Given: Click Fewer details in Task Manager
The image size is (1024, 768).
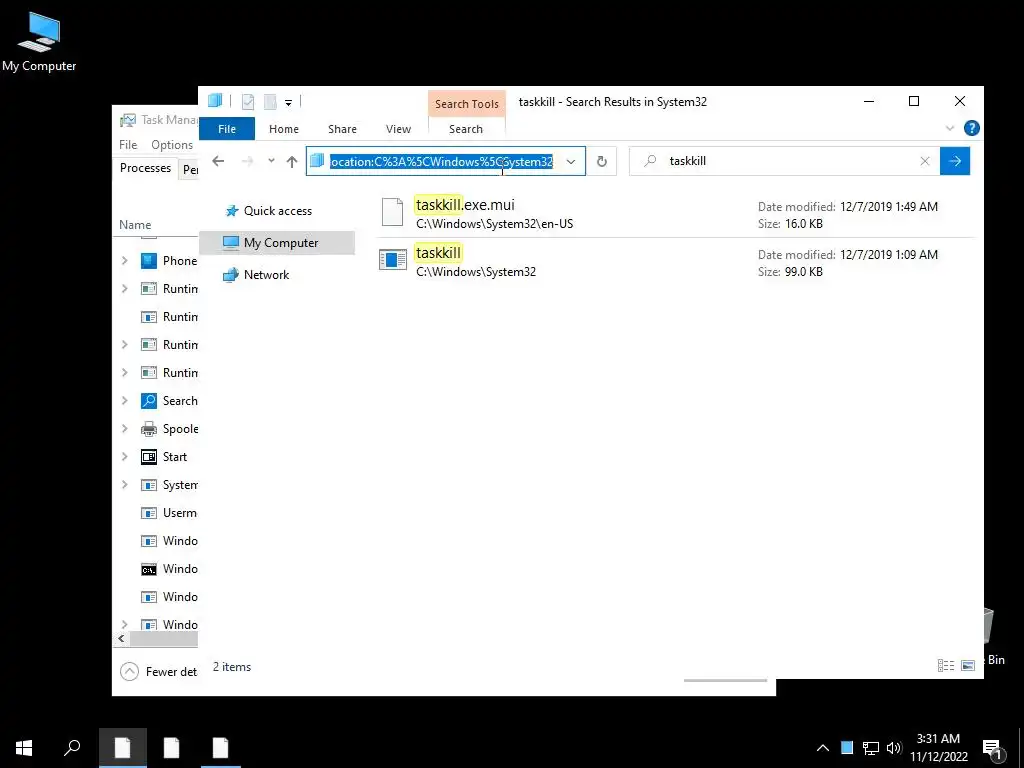Looking at the screenshot, I should pyautogui.click(x=159, y=671).
